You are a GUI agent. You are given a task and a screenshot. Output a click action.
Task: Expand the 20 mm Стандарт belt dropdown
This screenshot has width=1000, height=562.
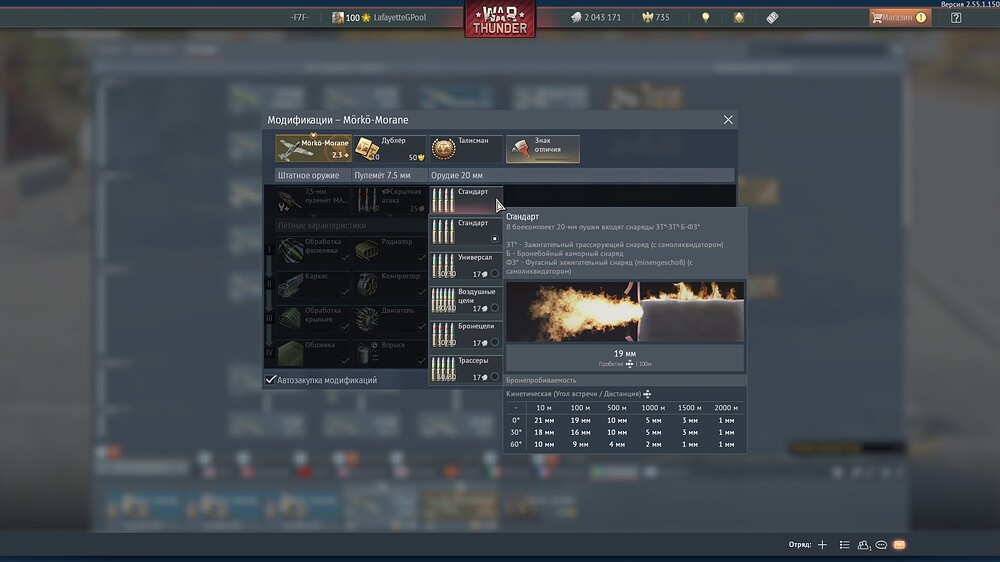pos(466,200)
